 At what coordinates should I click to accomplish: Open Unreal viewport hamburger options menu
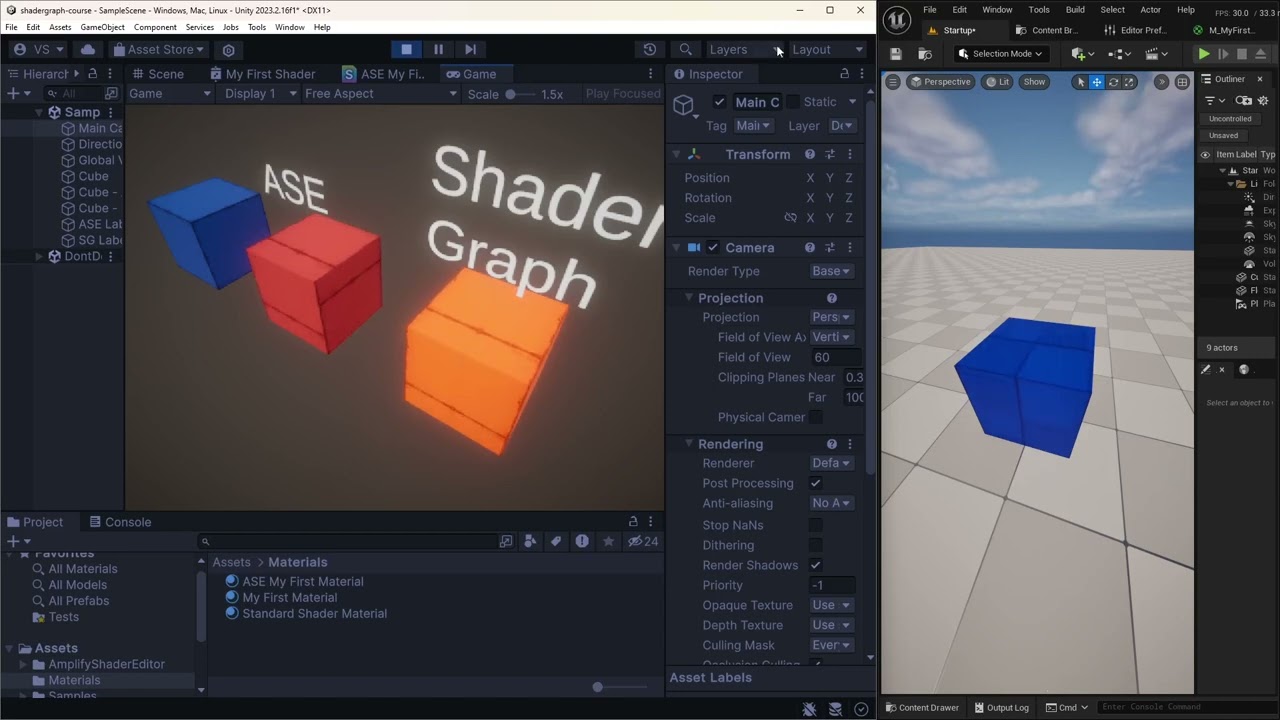click(x=893, y=82)
